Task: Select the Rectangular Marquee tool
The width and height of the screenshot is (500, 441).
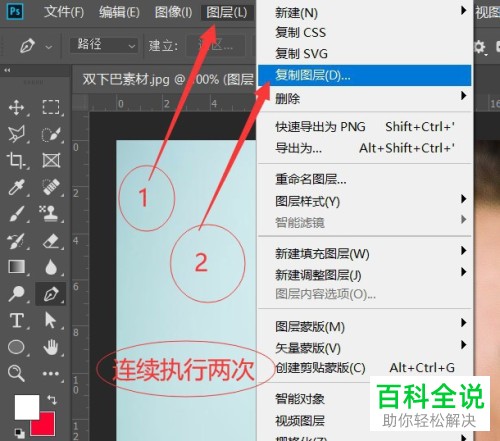Action: [51, 107]
